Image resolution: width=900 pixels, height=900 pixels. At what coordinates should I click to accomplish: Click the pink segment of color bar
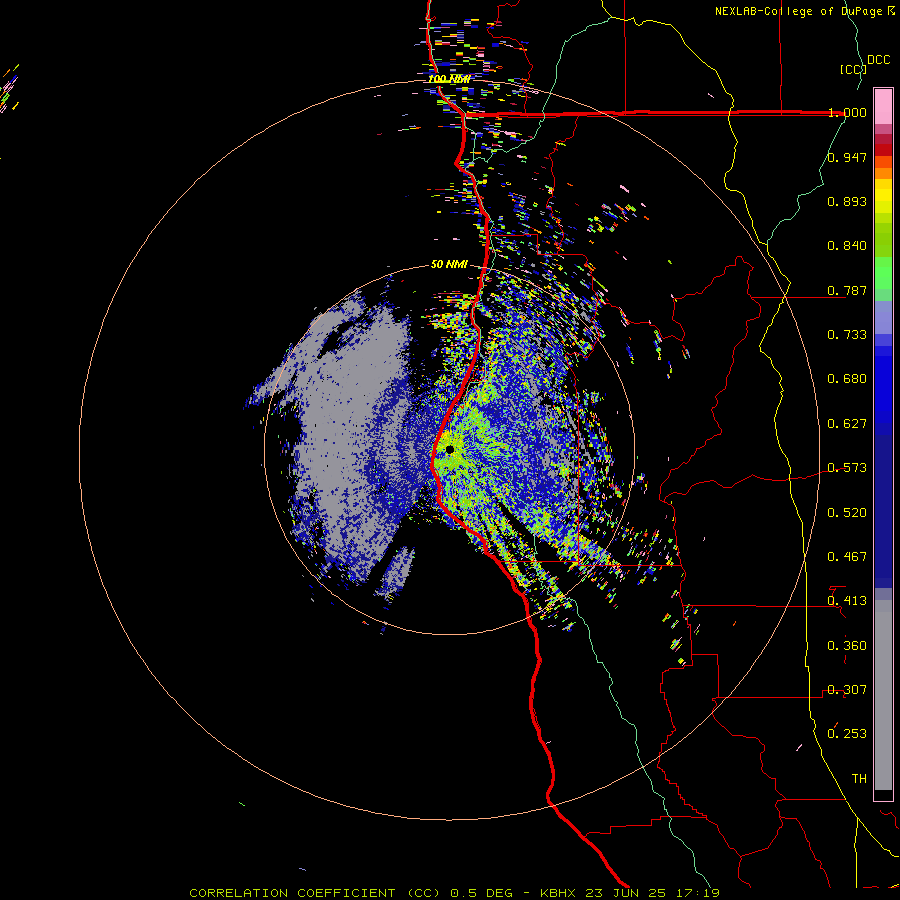(883, 106)
